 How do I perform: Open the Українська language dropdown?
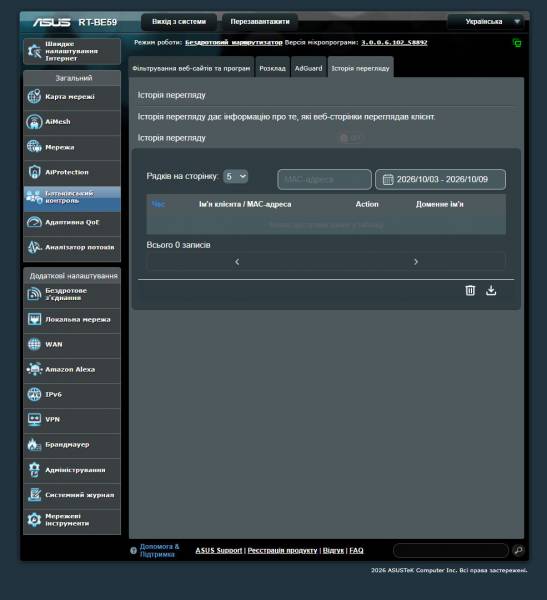click(x=485, y=22)
